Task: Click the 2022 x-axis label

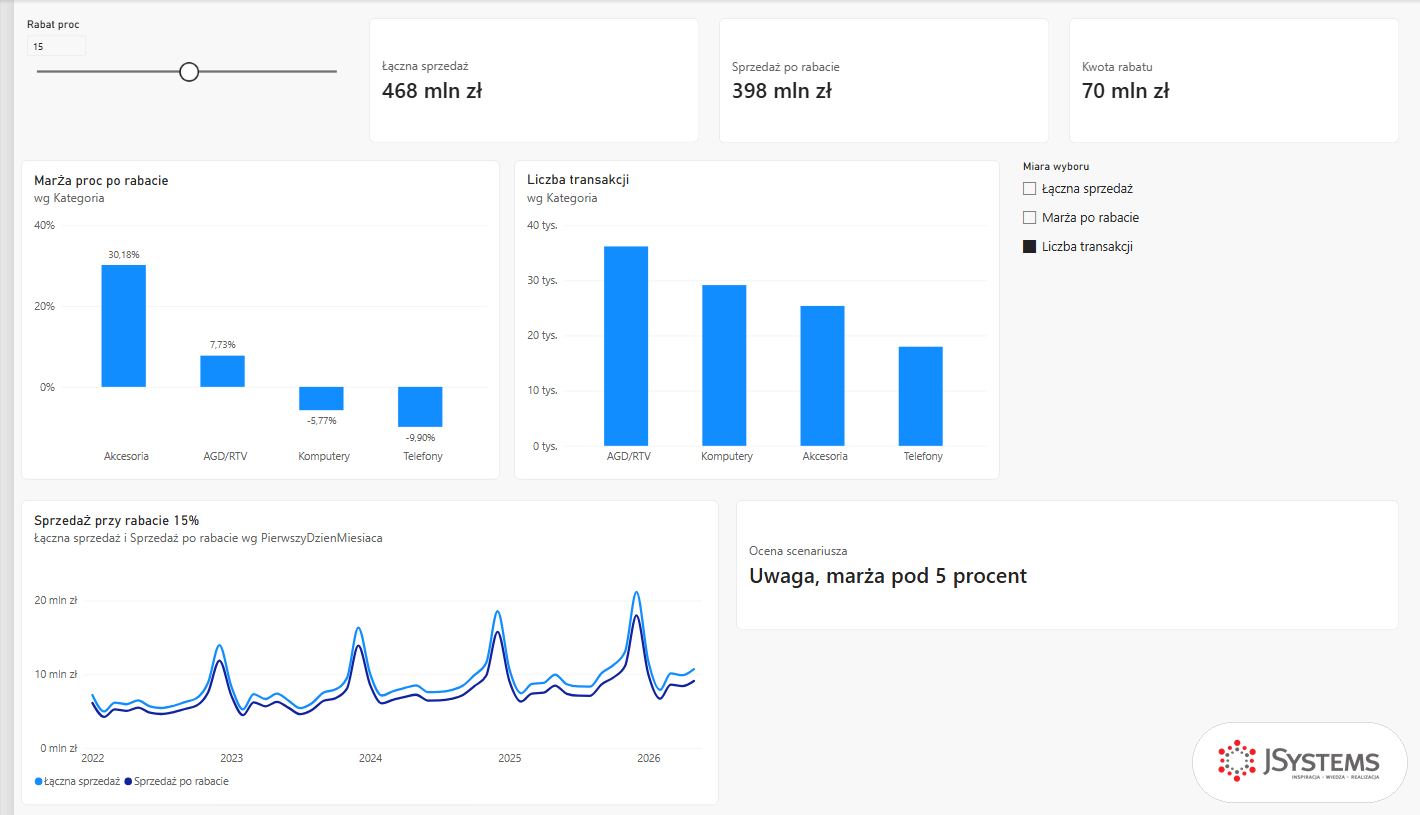Action: click(93, 758)
